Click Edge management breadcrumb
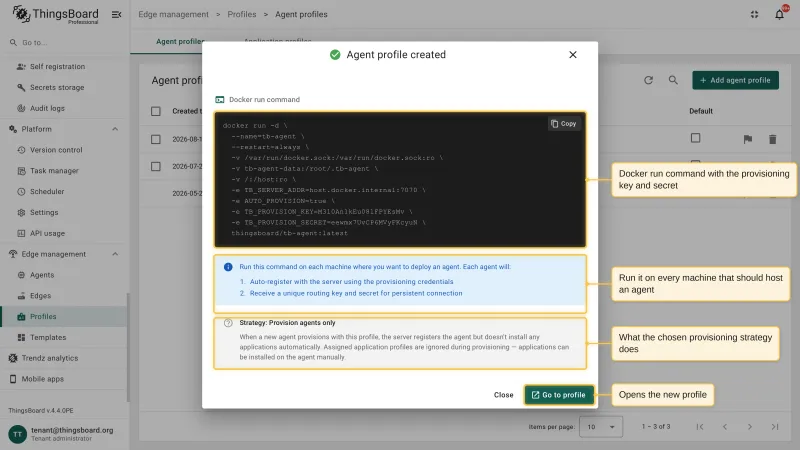Image resolution: width=800 pixels, height=450 pixels. click(173, 14)
